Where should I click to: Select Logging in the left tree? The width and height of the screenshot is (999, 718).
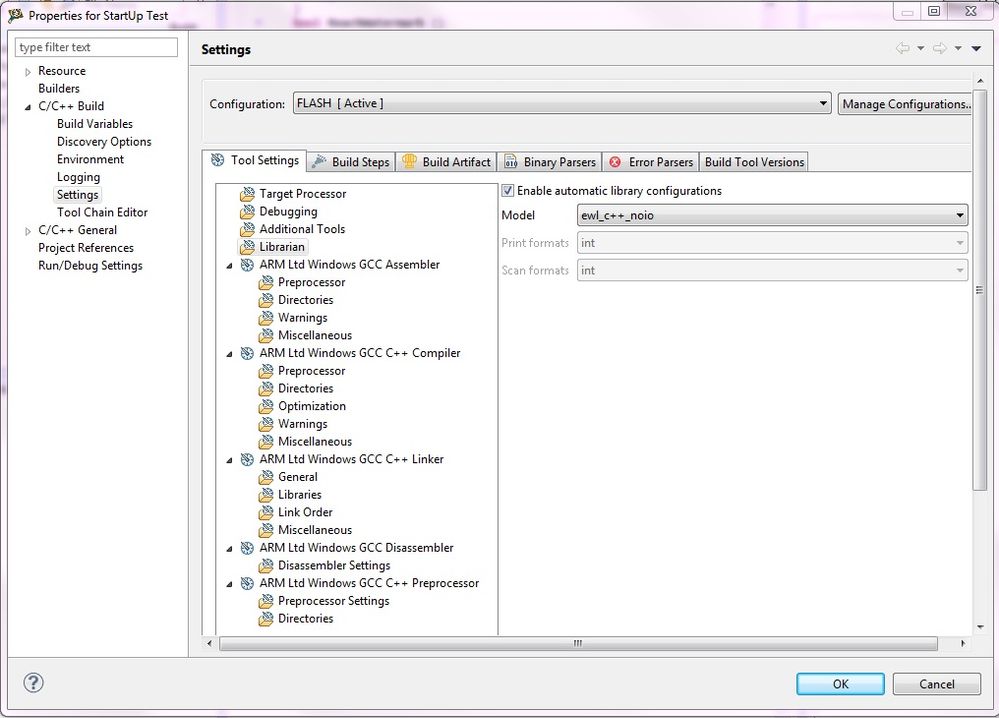pos(78,177)
